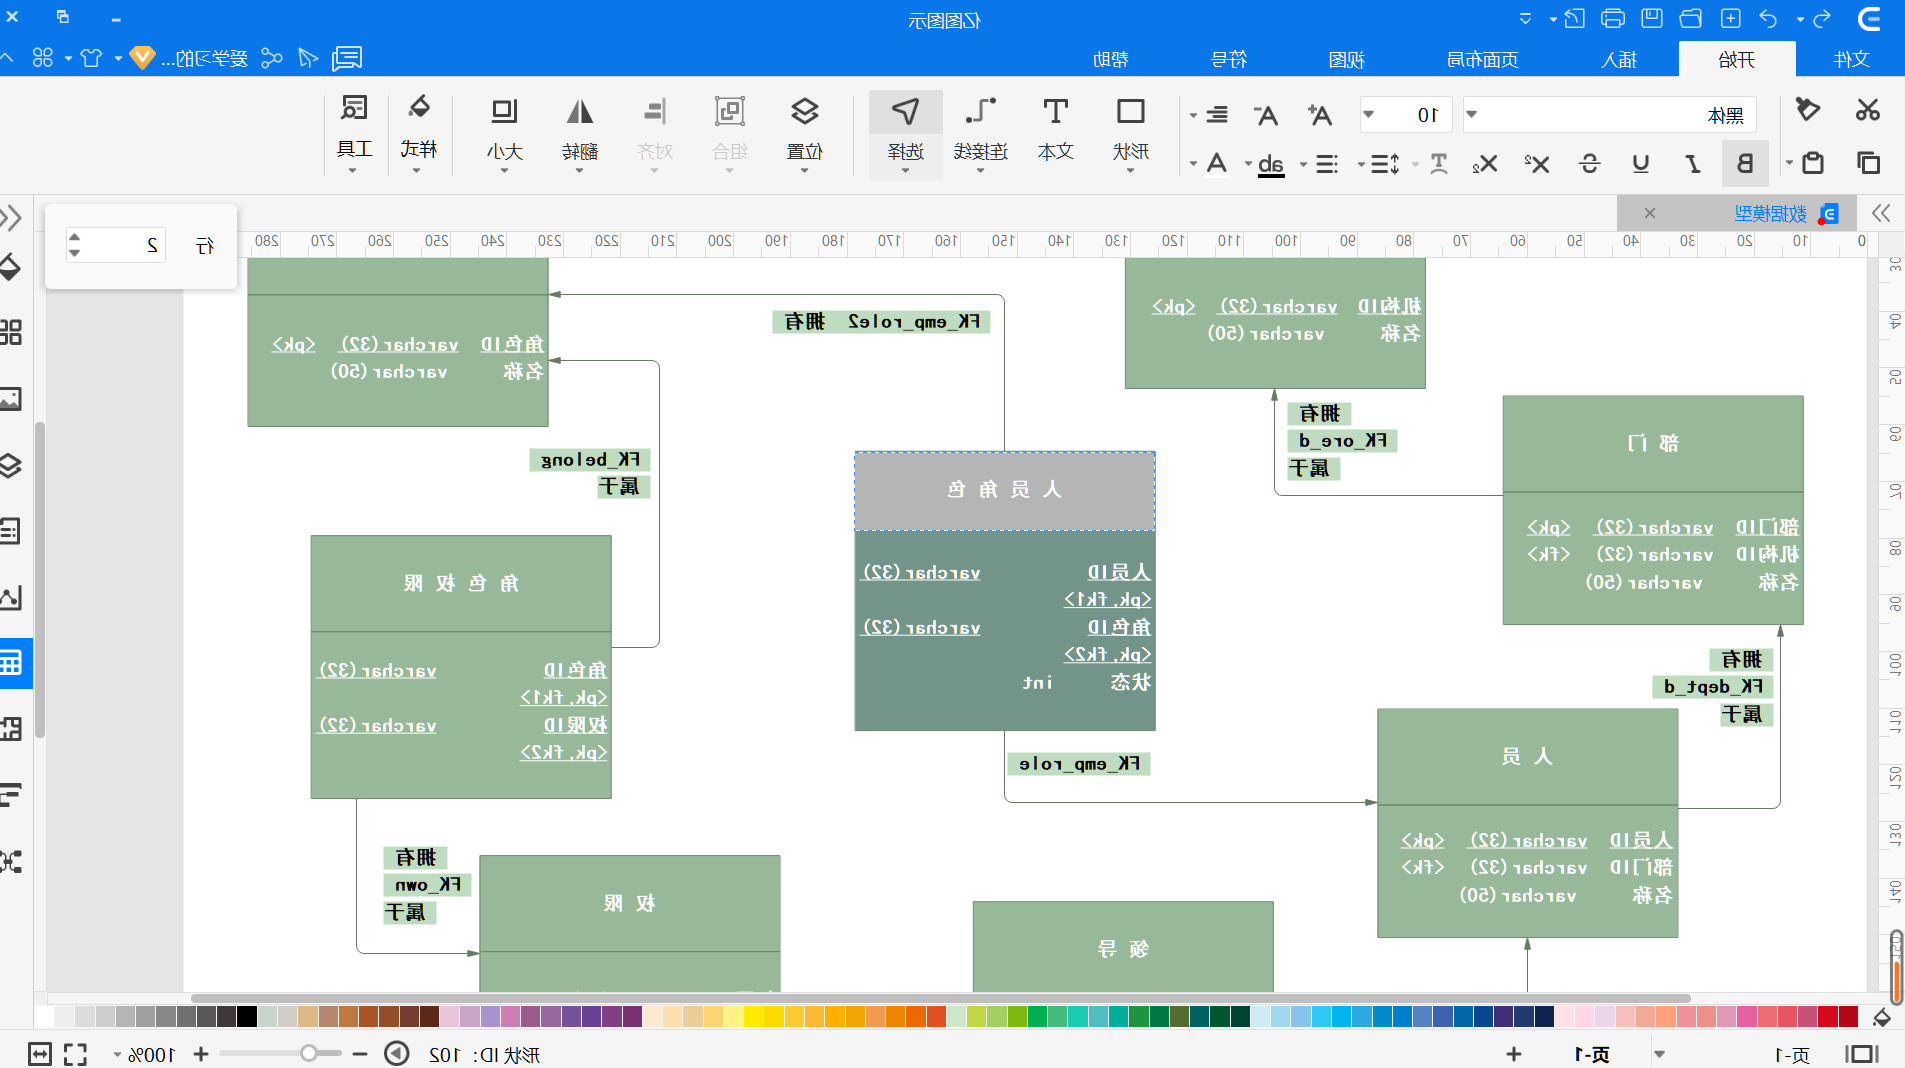Image resolution: width=1905 pixels, height=1068 pixels.
Task: Click the zoom out minus button
Action: point(360,1054)
